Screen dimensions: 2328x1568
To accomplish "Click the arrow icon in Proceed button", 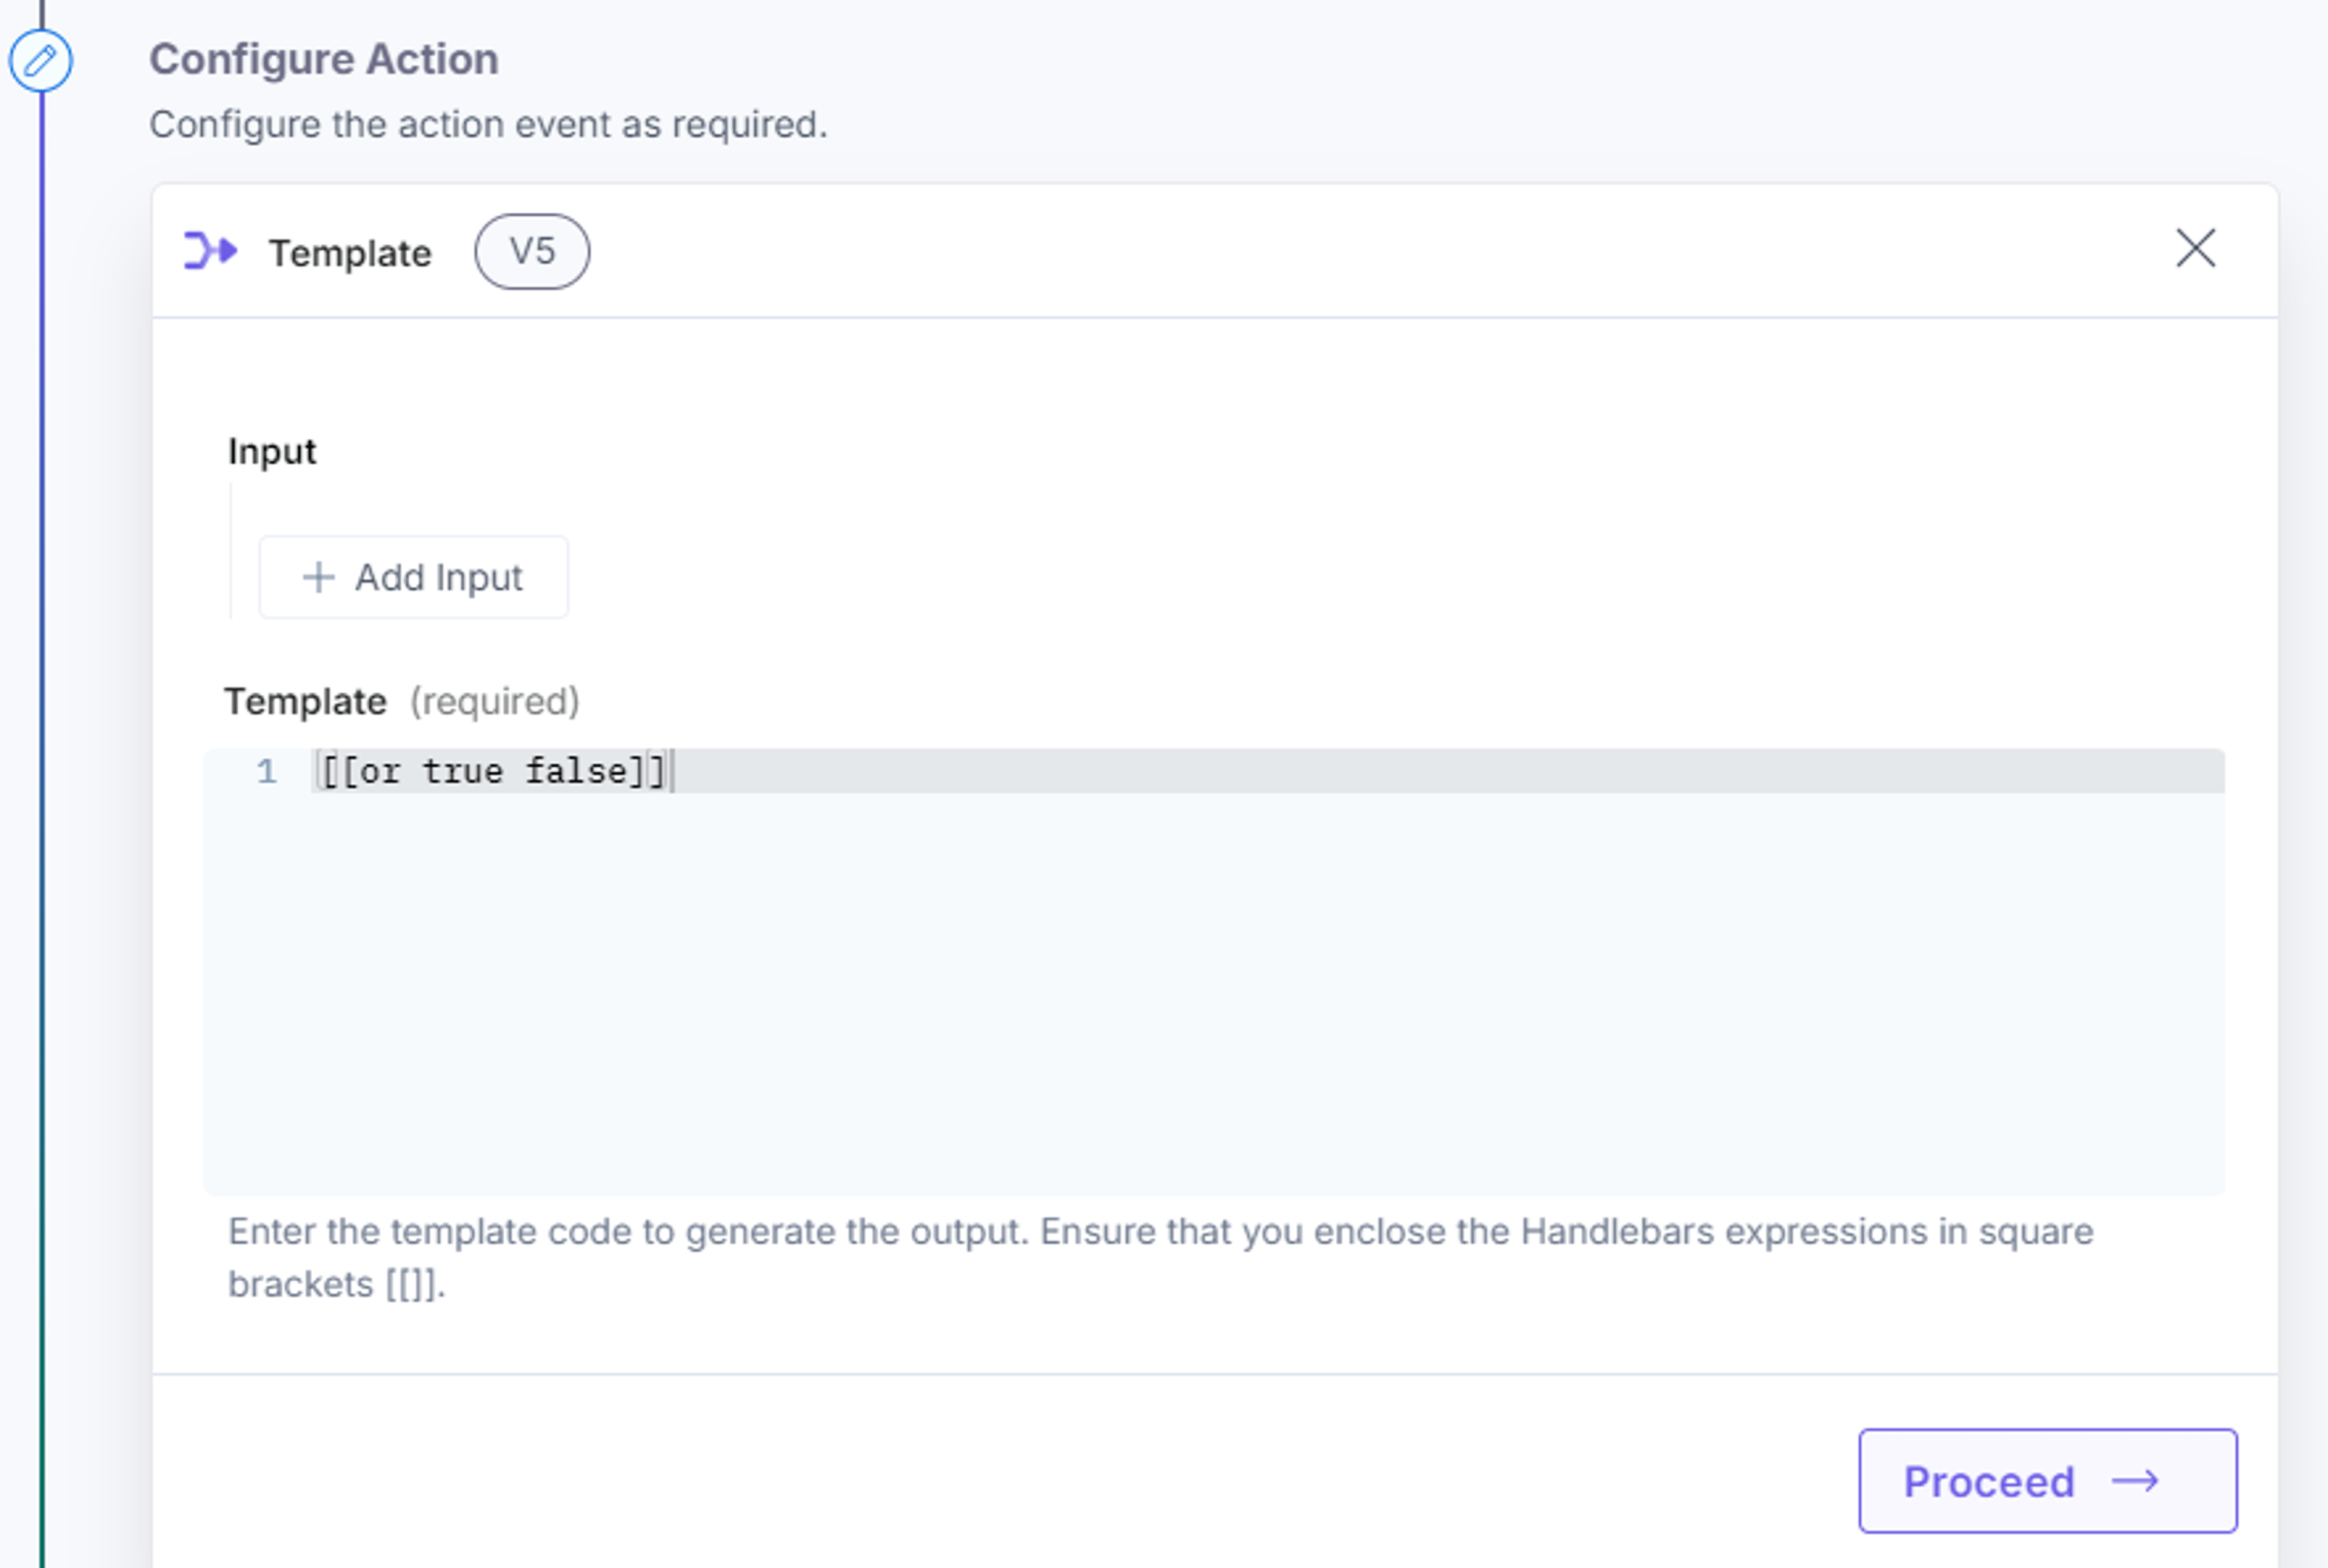I will click(2135, 1481).
